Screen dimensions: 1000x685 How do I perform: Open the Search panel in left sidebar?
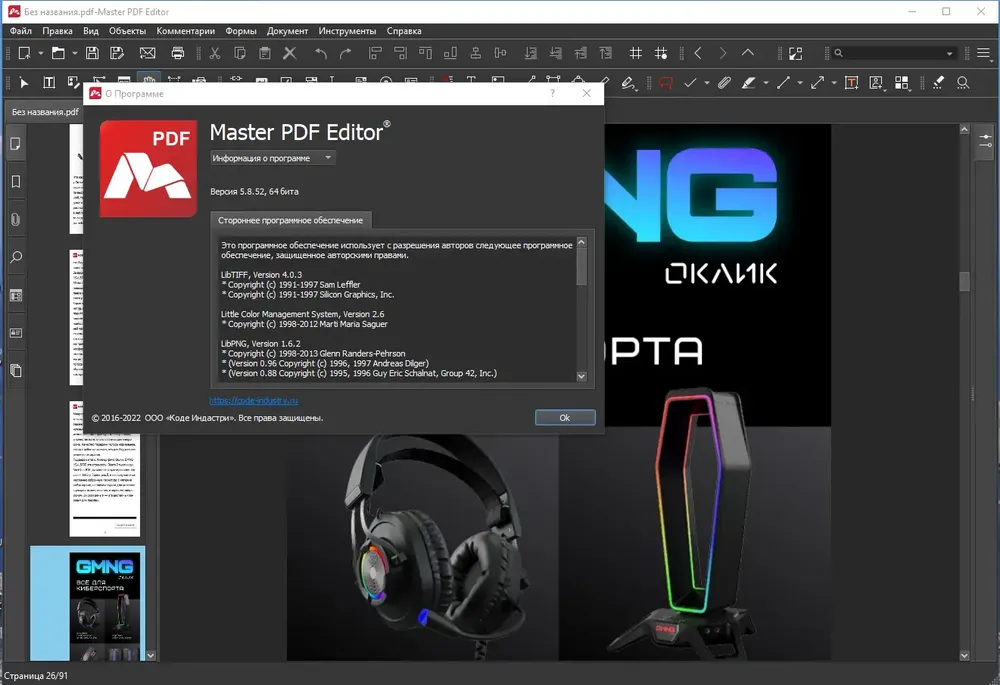click(x=16, y=257)
